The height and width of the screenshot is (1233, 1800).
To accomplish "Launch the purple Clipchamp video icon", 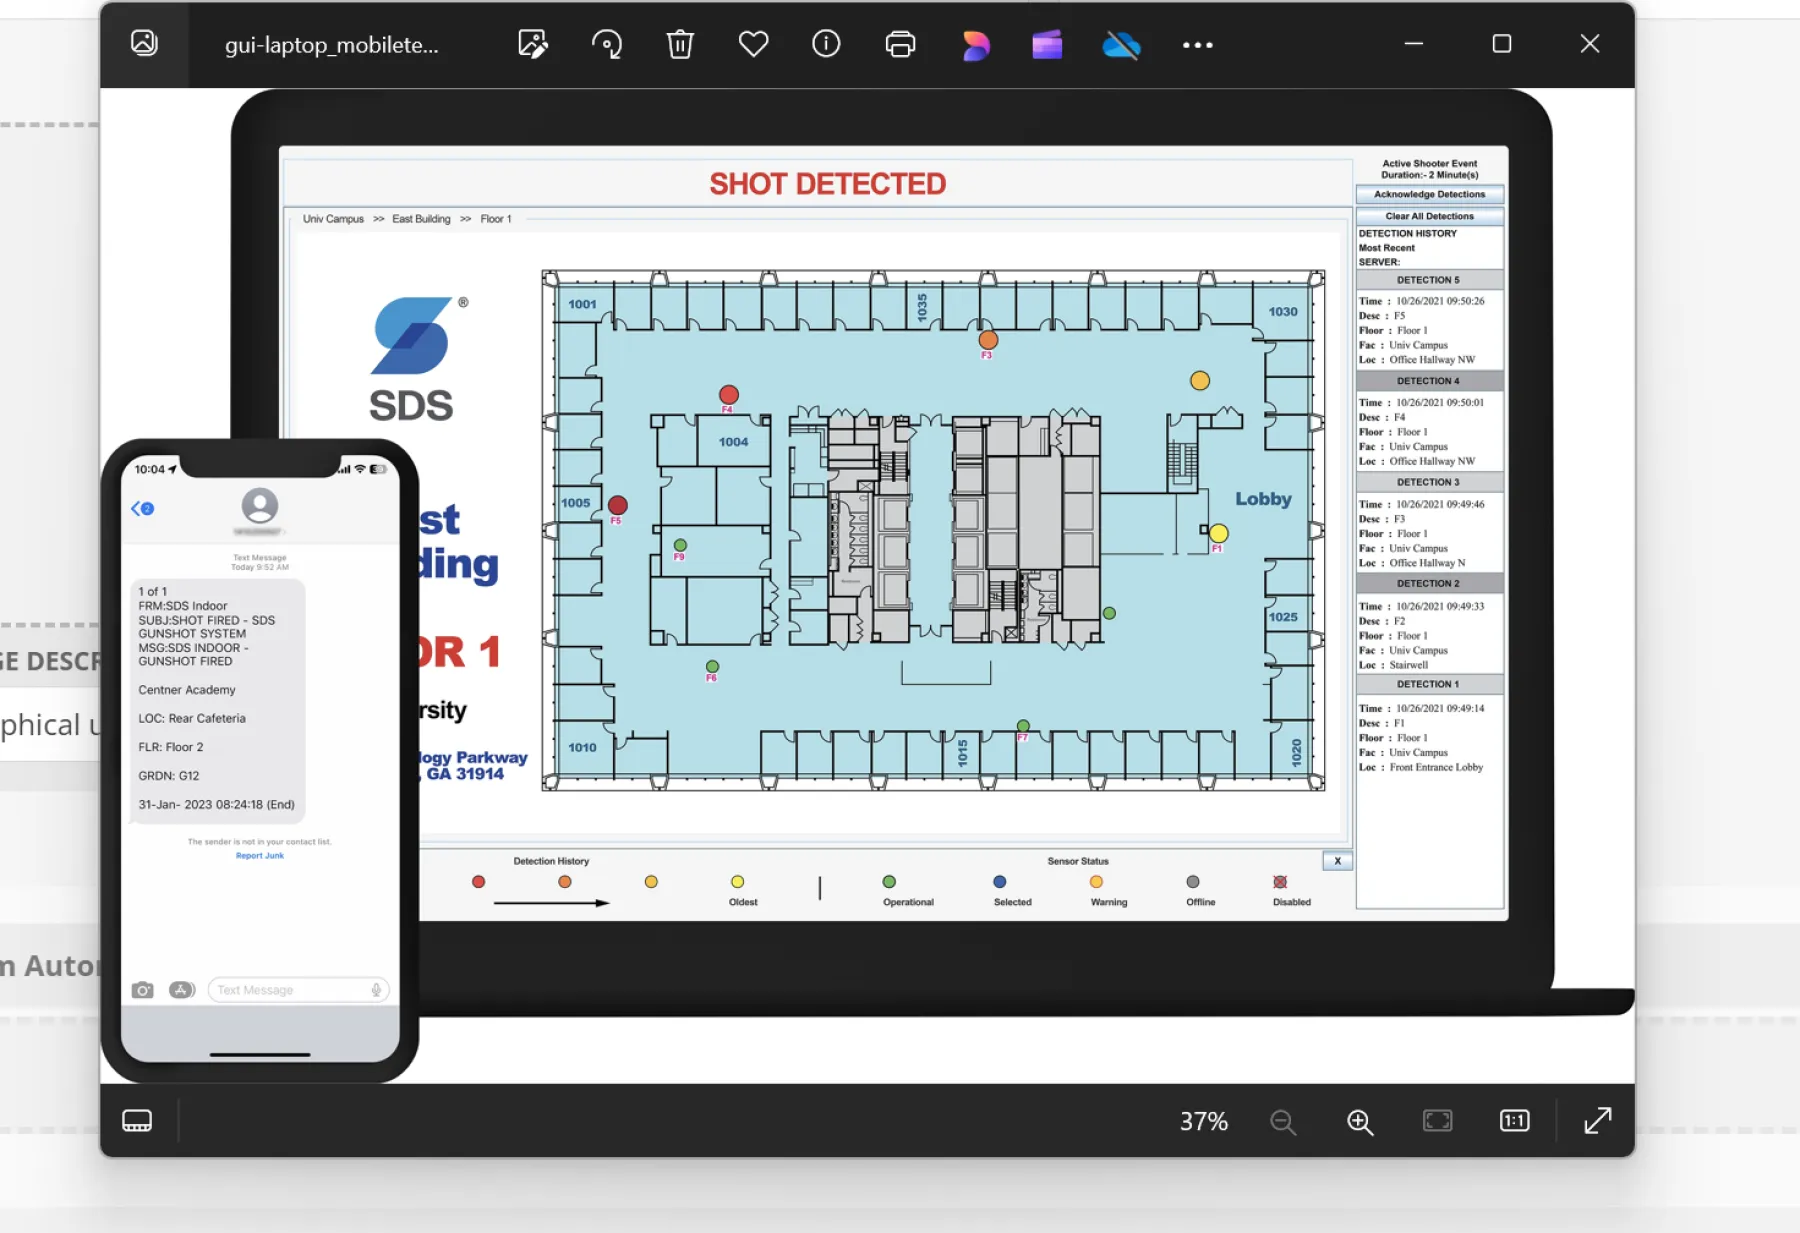I will click(x=1047, y=45).
